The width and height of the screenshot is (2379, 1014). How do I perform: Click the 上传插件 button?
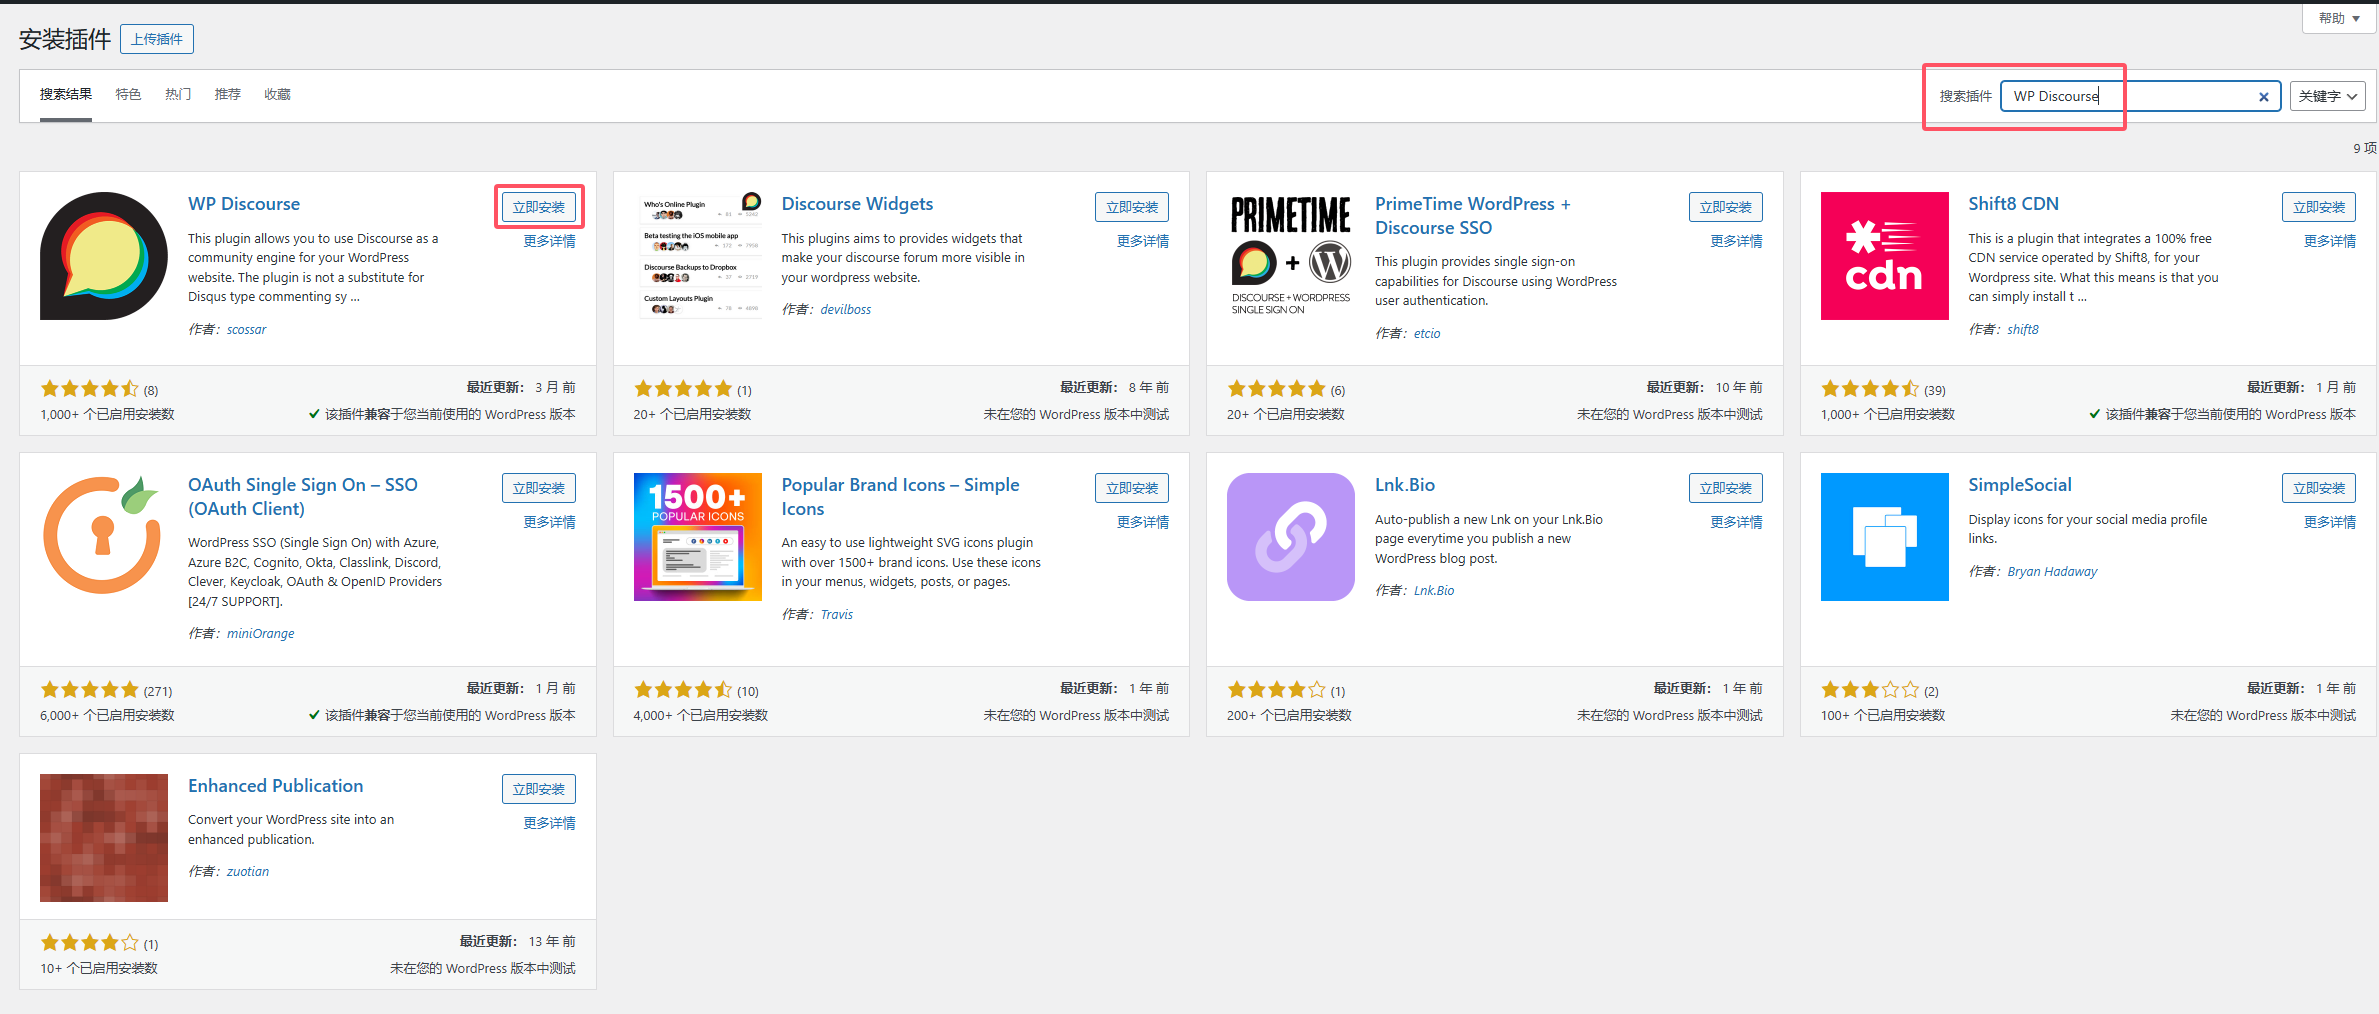pyautogui.click(x=157, y=39)
